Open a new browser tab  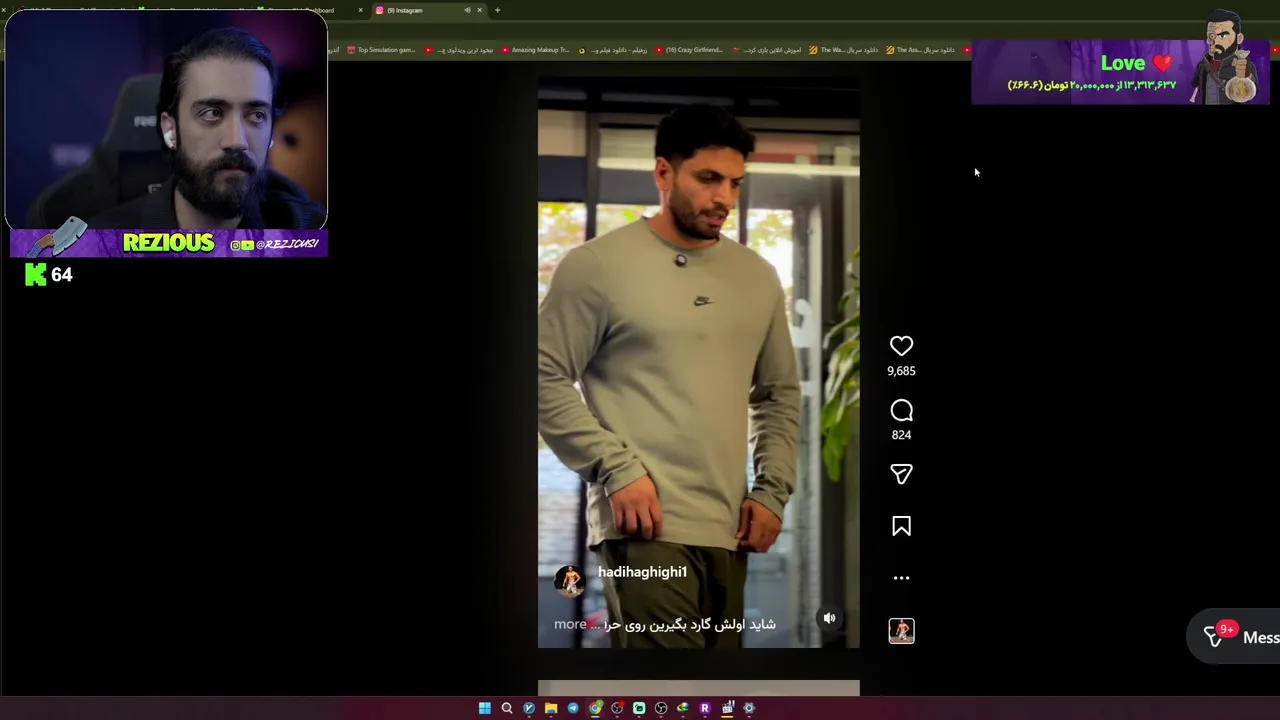tap(497, 10)
